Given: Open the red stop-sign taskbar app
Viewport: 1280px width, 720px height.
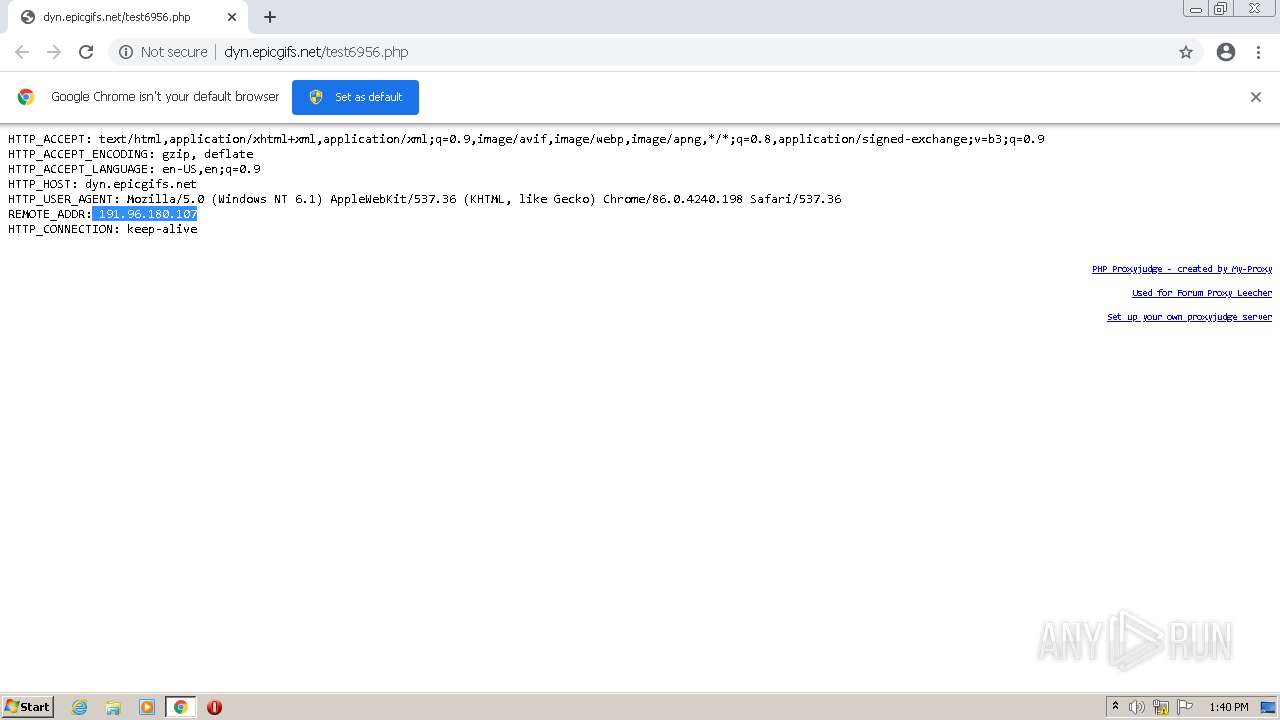Looking at the screenshot, I should tap(214, 707).
